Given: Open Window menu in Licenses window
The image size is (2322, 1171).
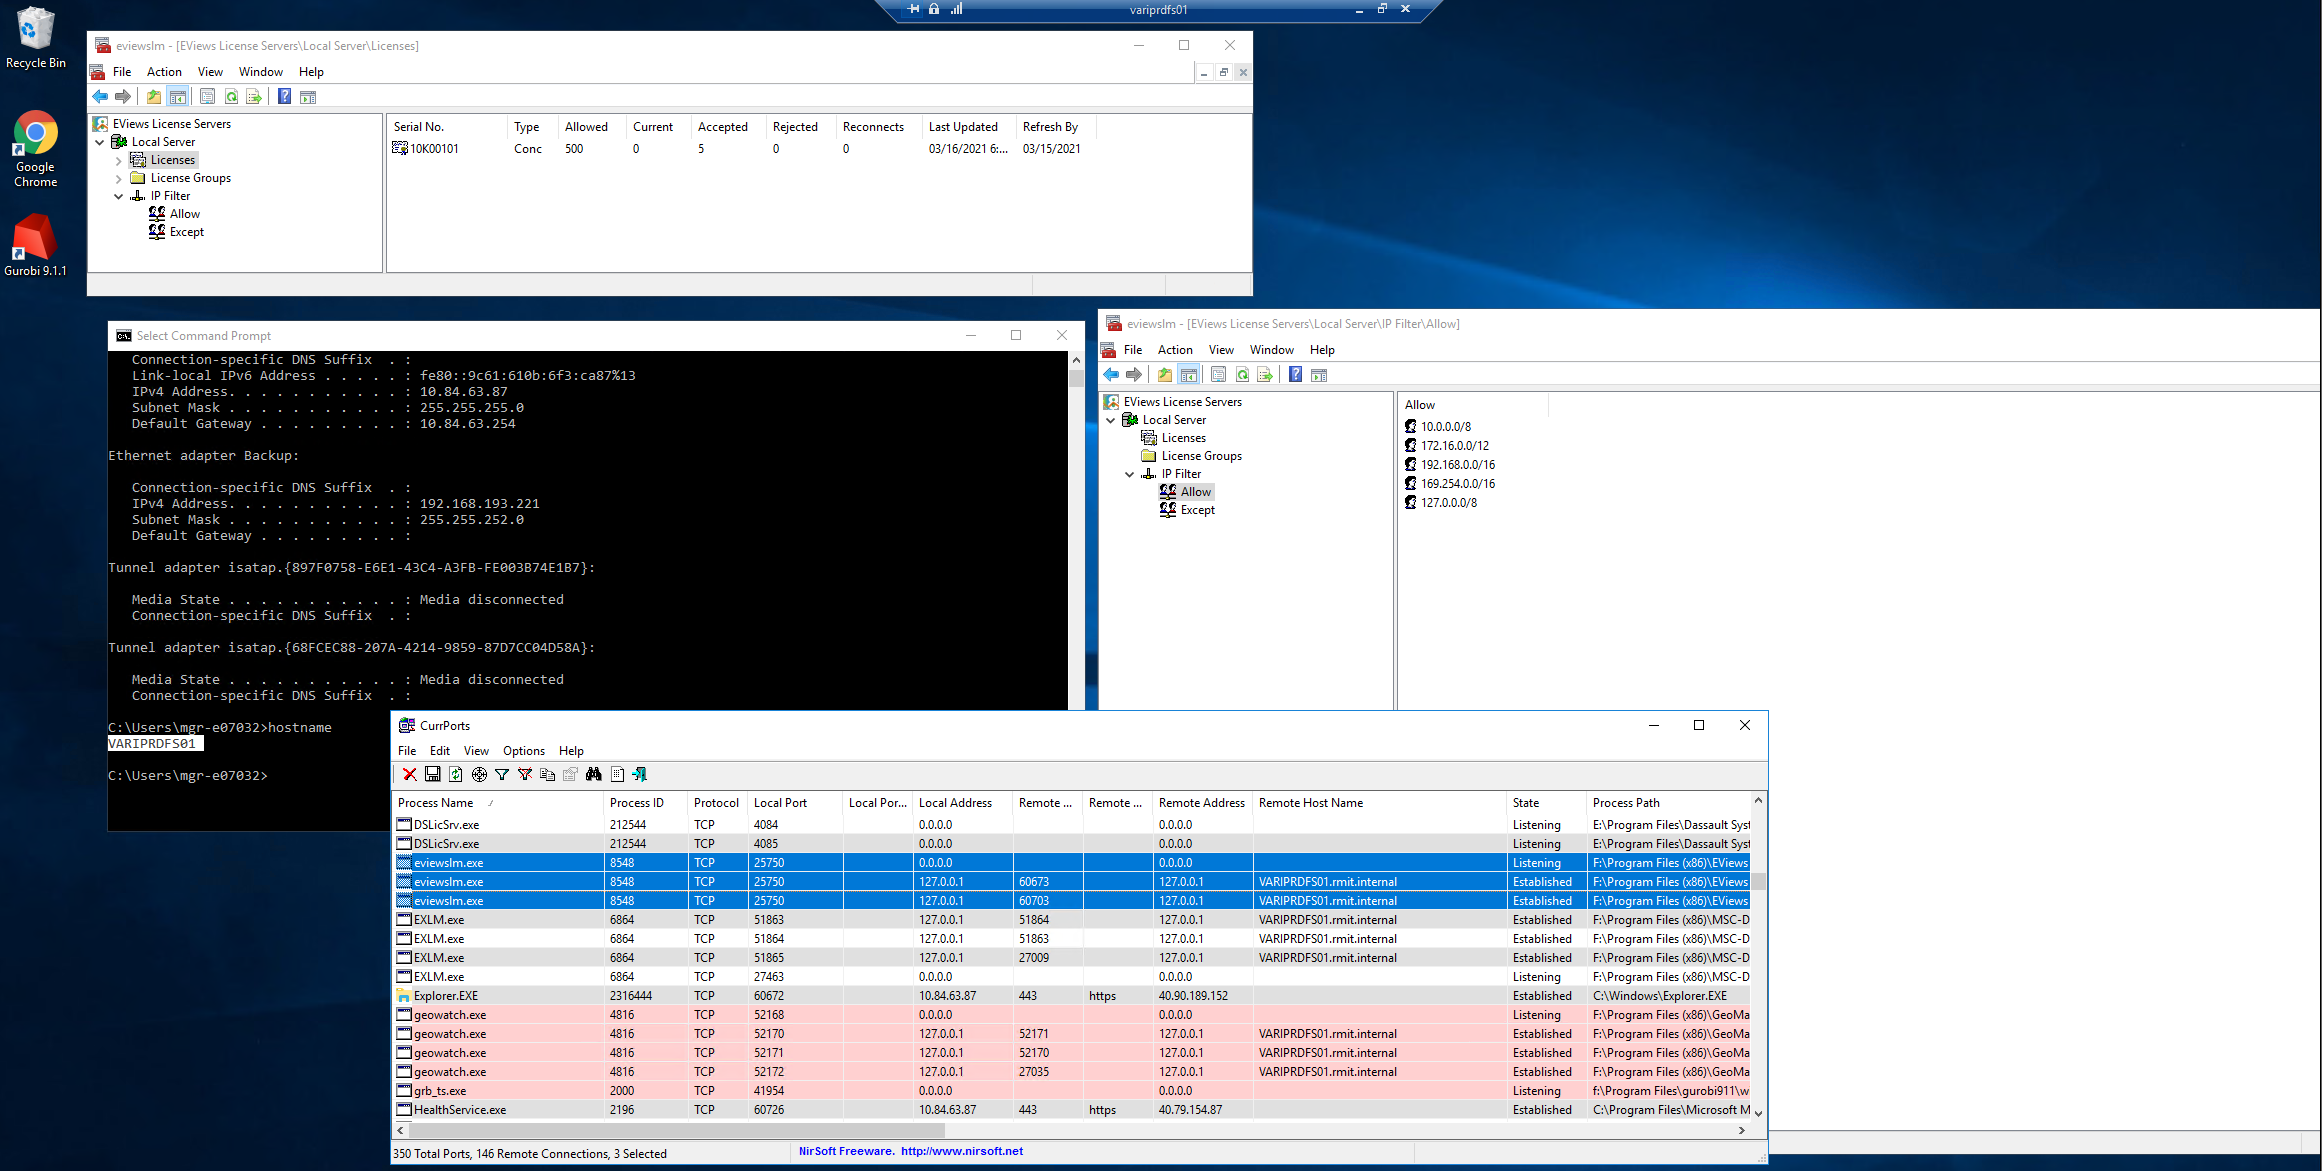Looking at the screenshot, I should [x=261, y=72].
